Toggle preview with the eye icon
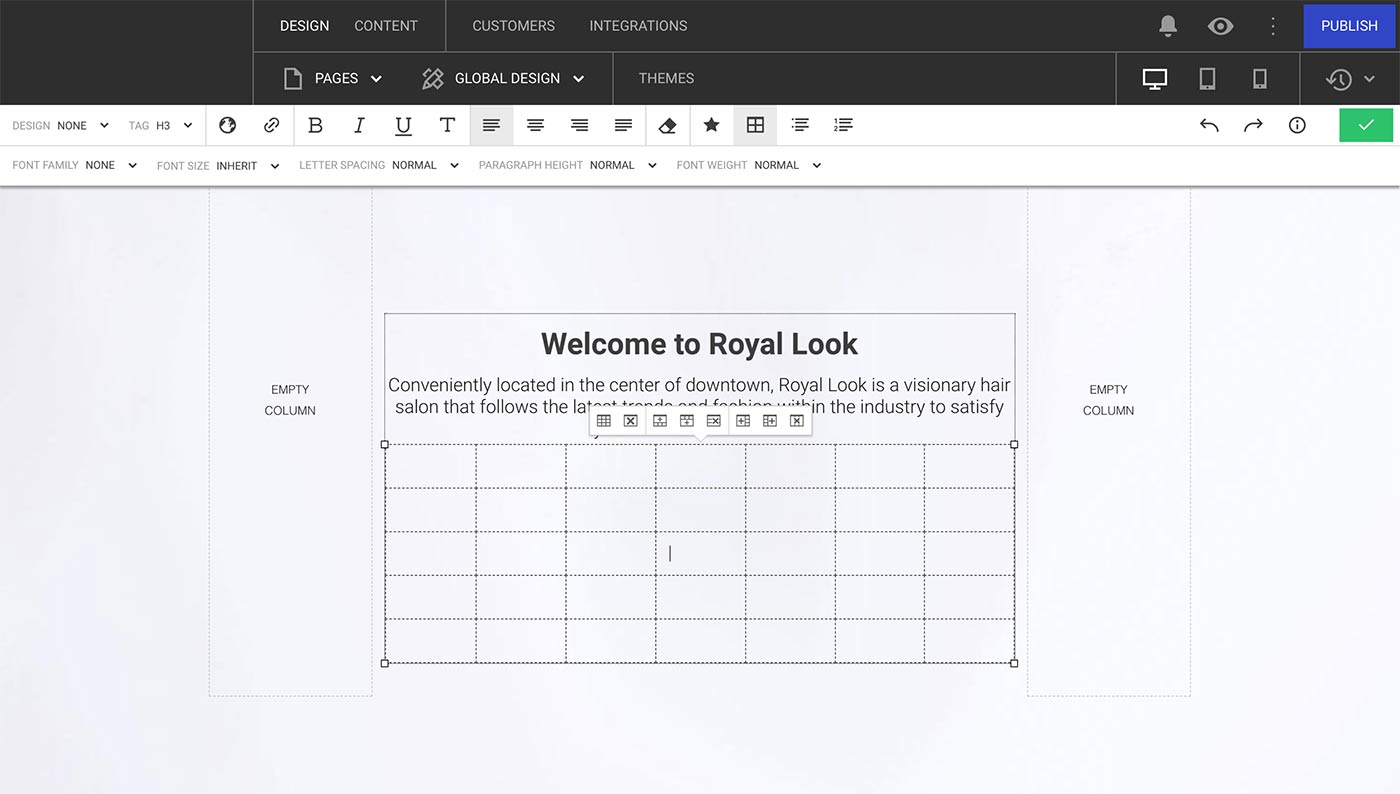The image size is (1400, 794). (x=1220, y=26)
